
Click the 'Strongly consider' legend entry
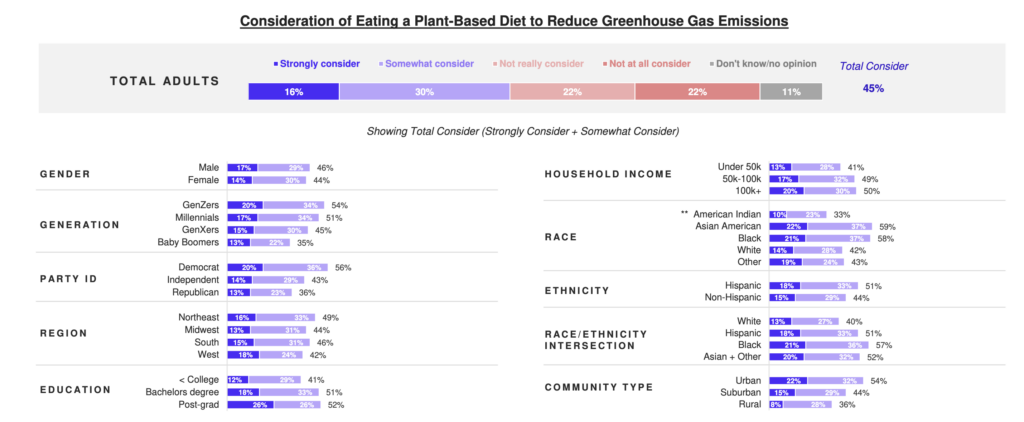pos(320,64)
